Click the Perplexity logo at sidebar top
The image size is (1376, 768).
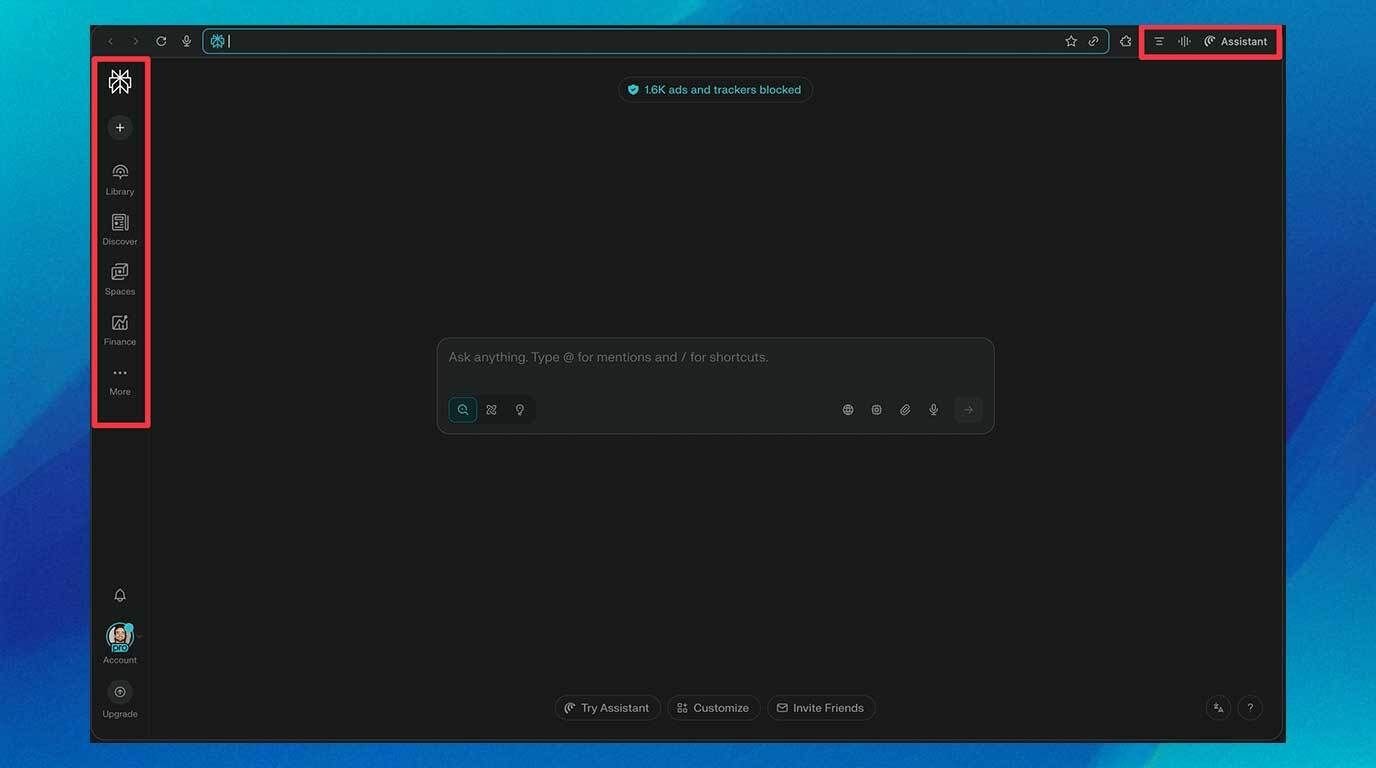(119, 80)
